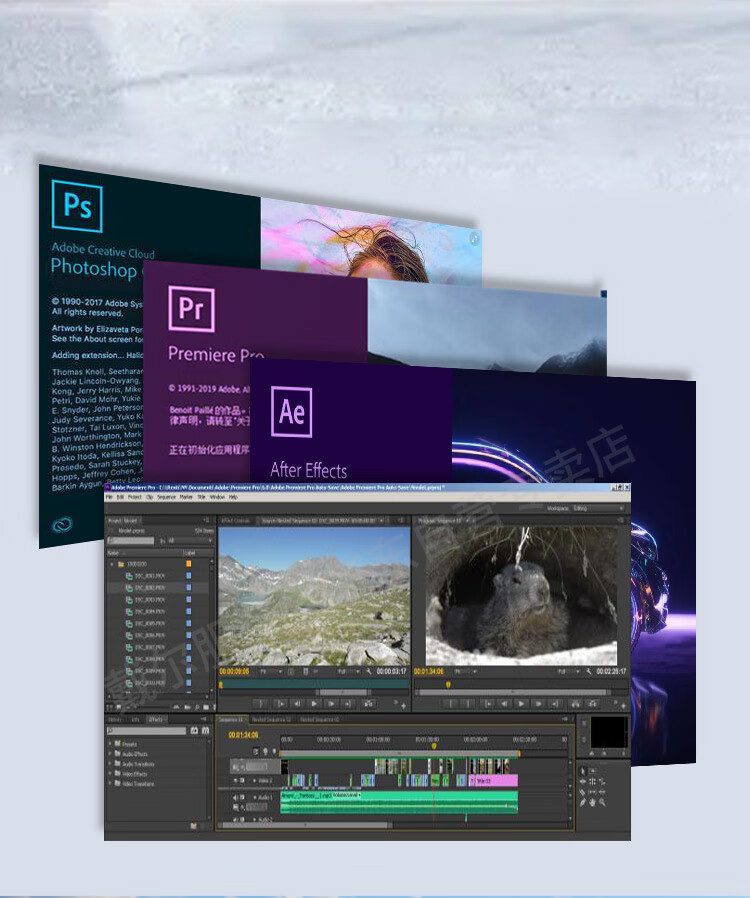Open Program monitor wrench settings
750x898 pixels.
click(x=589, y=671)
